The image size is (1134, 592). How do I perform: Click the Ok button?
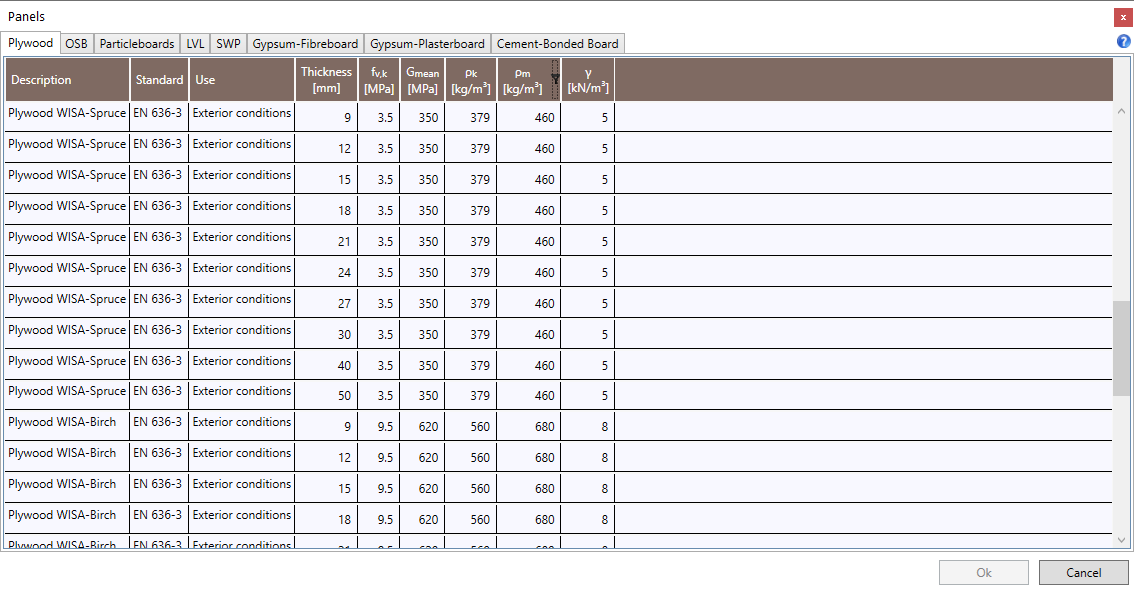pyautogui.click(x=984, y=572)
